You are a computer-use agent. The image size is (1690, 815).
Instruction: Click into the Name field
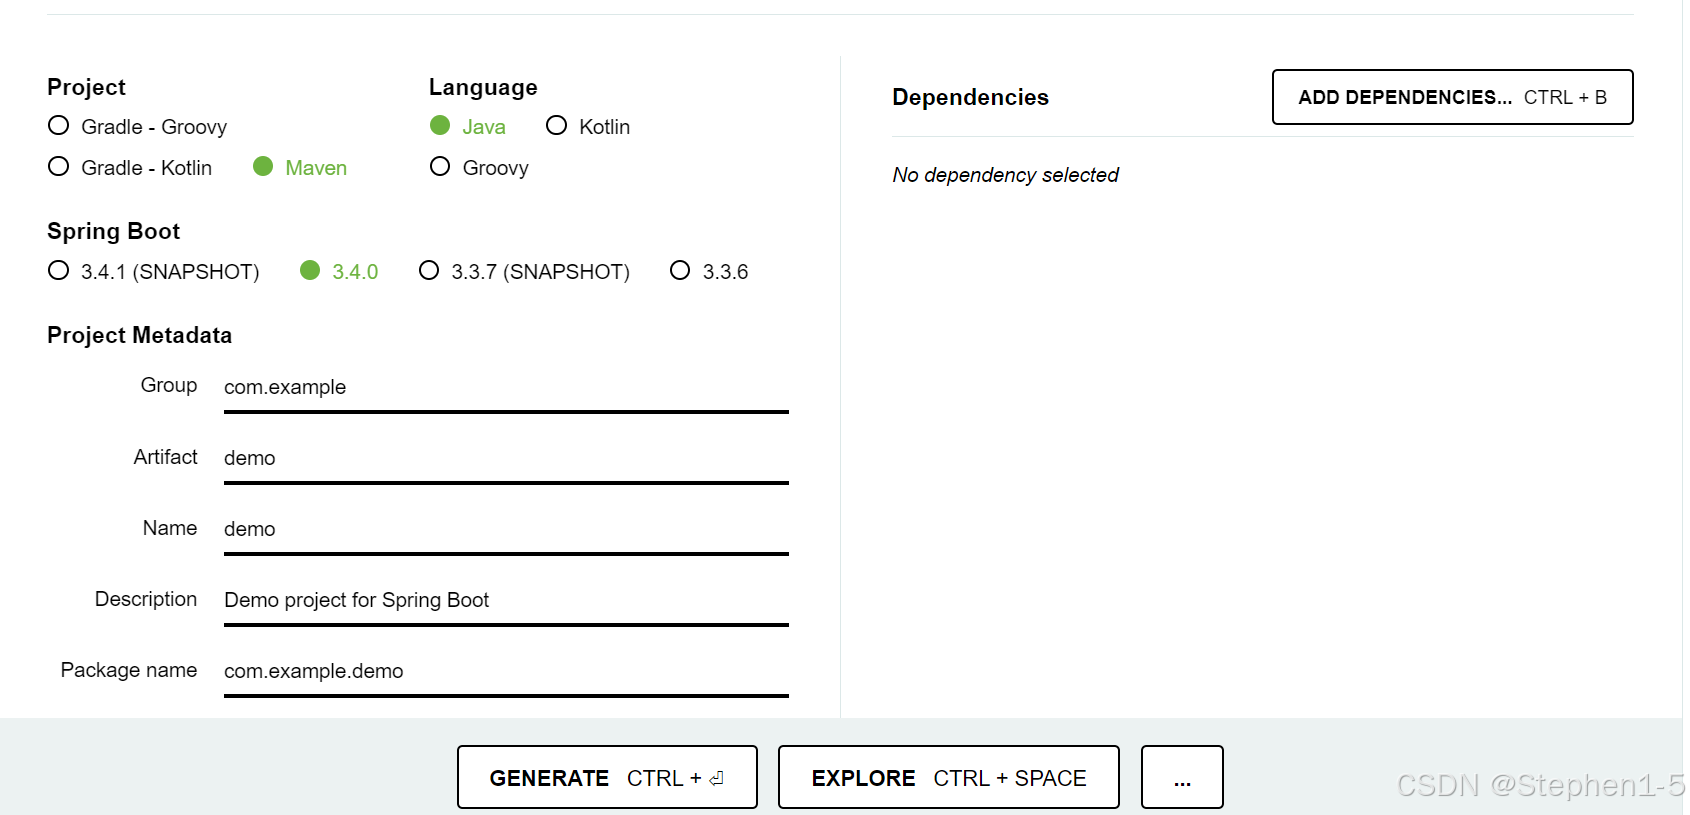506,530
